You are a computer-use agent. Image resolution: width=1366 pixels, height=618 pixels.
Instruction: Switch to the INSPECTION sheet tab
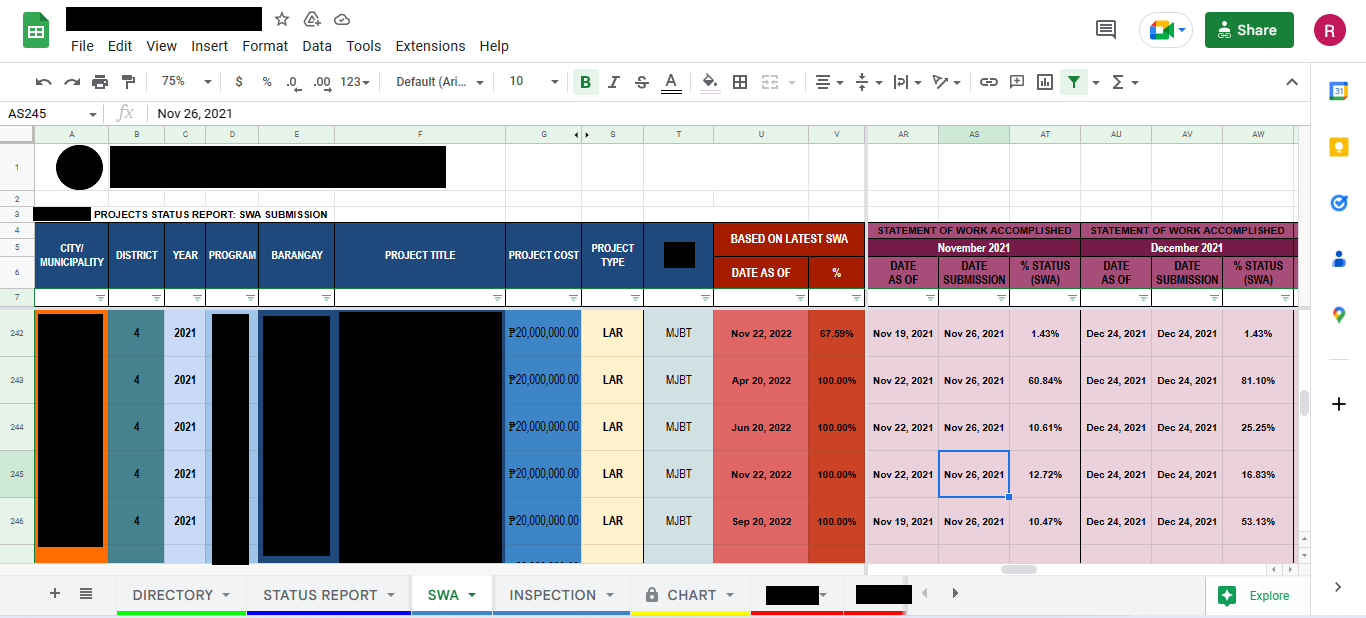(562, 595)
